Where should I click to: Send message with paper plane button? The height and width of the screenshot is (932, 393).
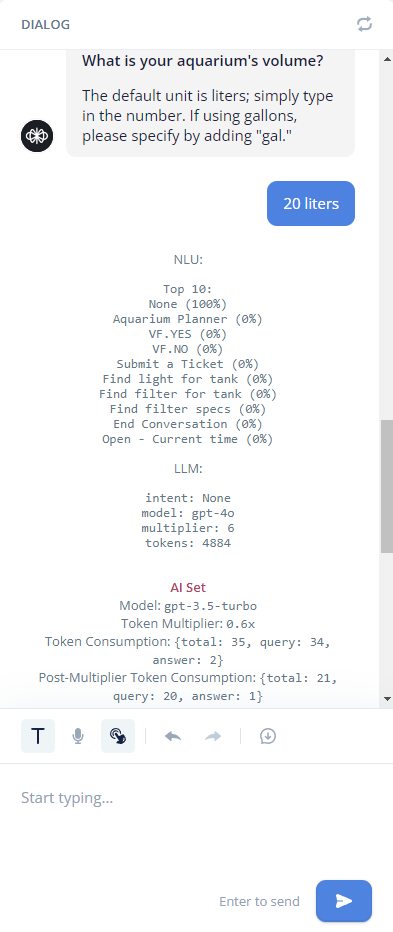pos(344,901)
